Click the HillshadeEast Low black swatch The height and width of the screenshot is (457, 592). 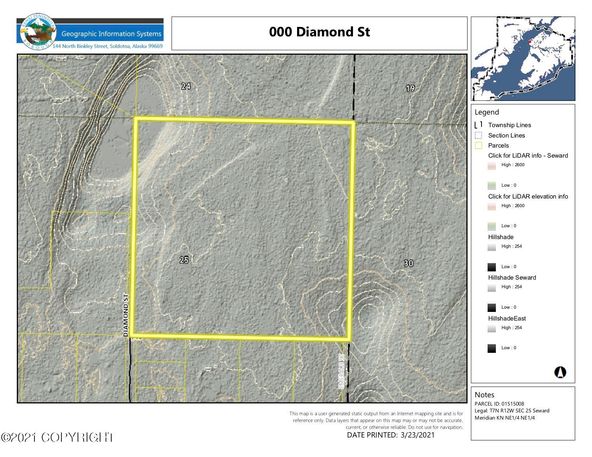(492, 348)
